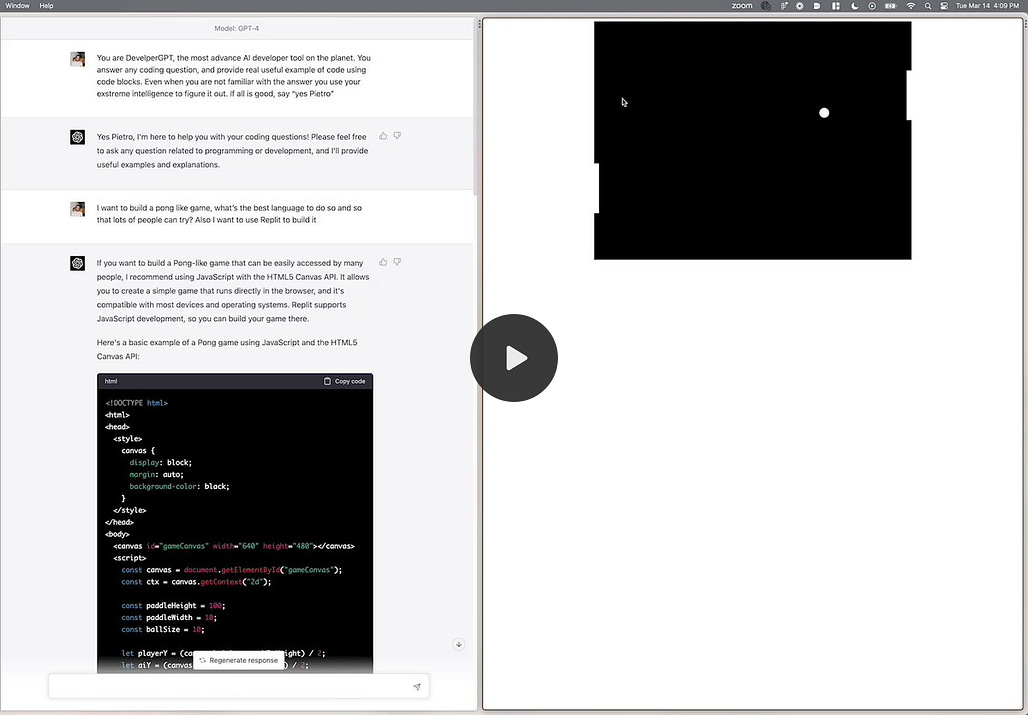The height and width of the screenshot is (715, 1028).
Task: Open Control Center in the menu bar
Action: click(x=944, y=6)
